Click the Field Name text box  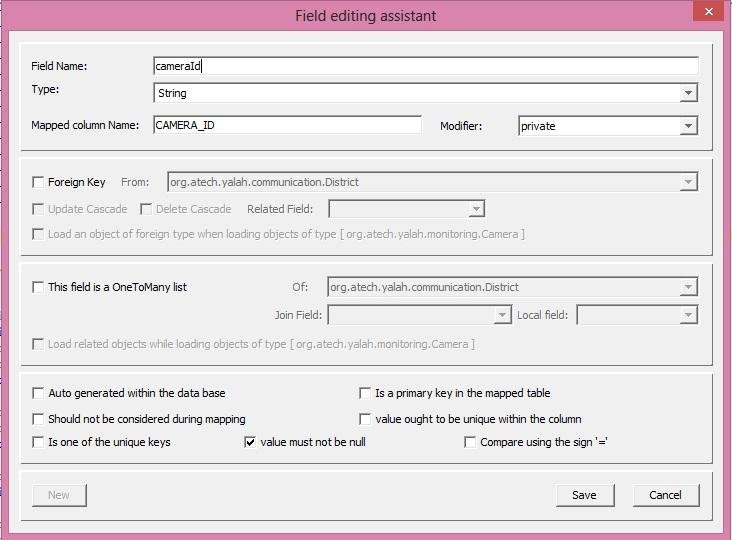tap(425, 66)
